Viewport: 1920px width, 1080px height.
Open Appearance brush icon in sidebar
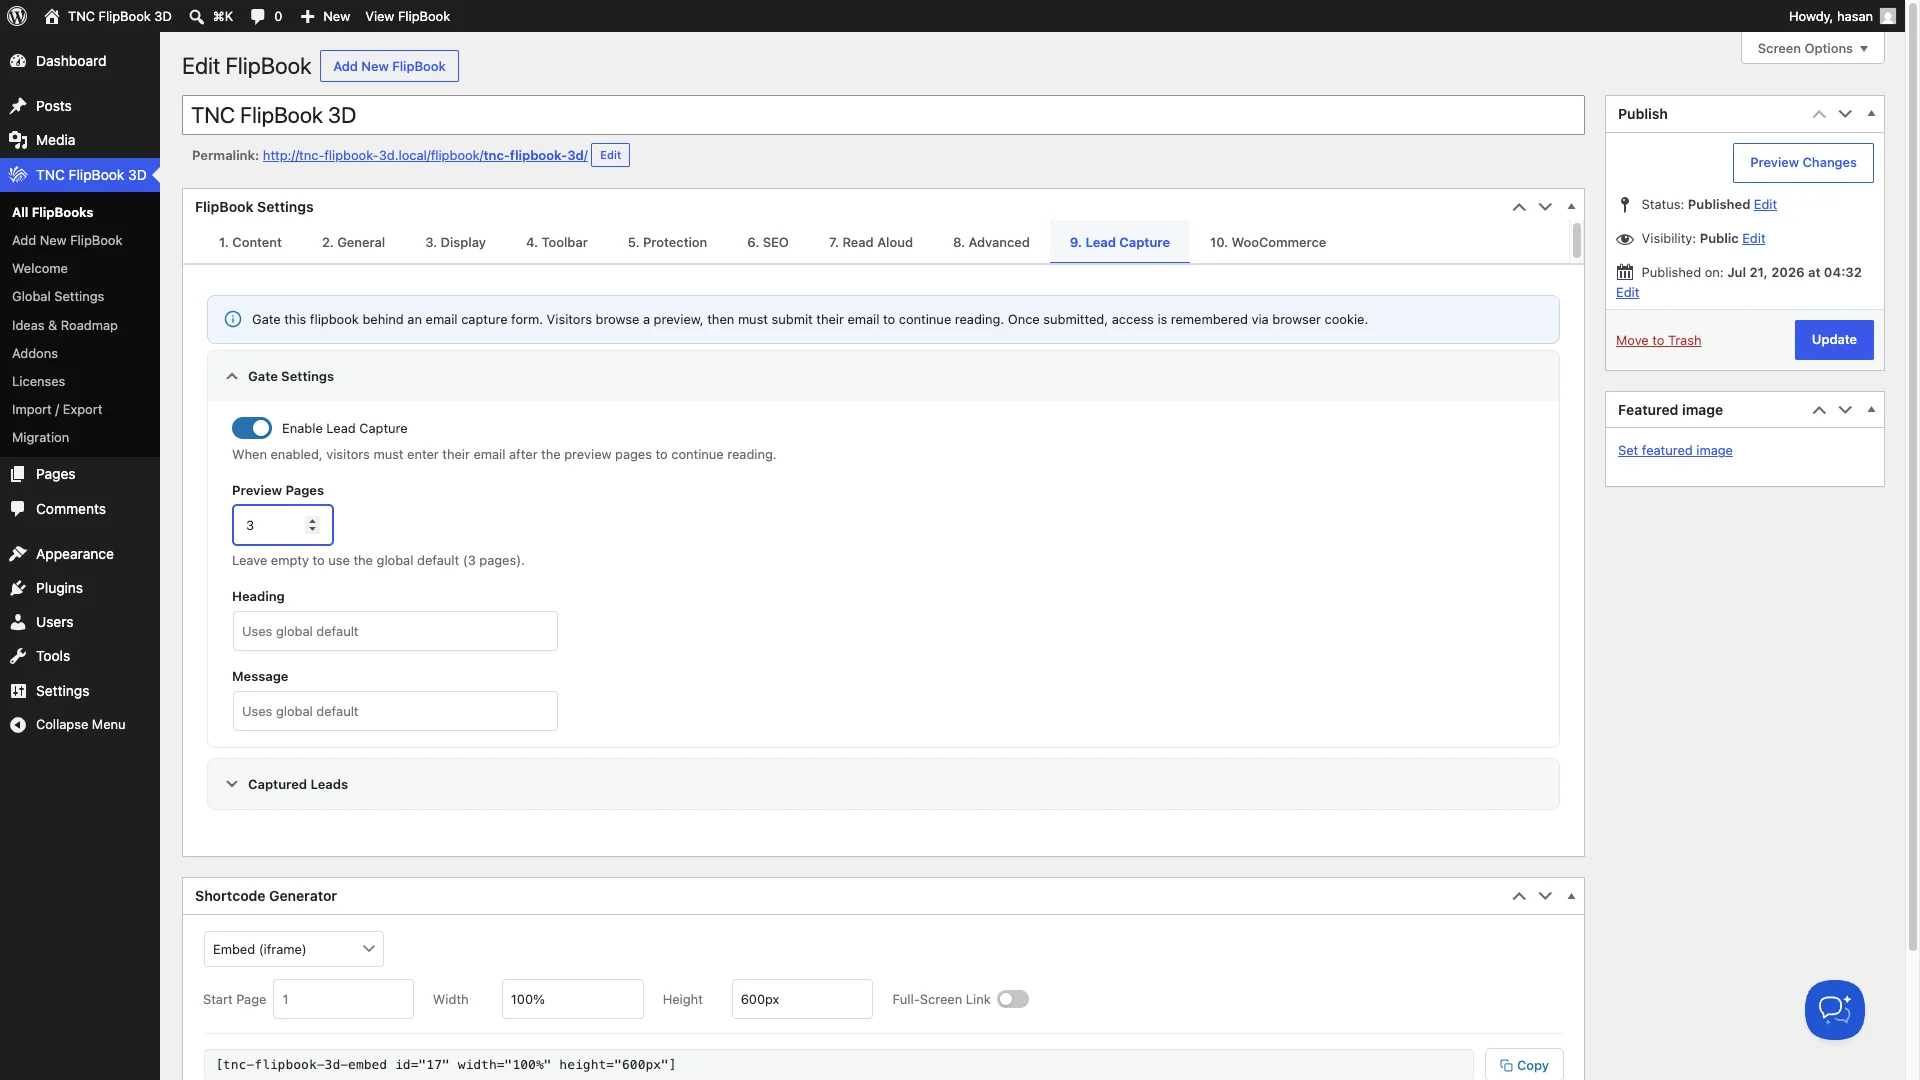pos(18,554)
